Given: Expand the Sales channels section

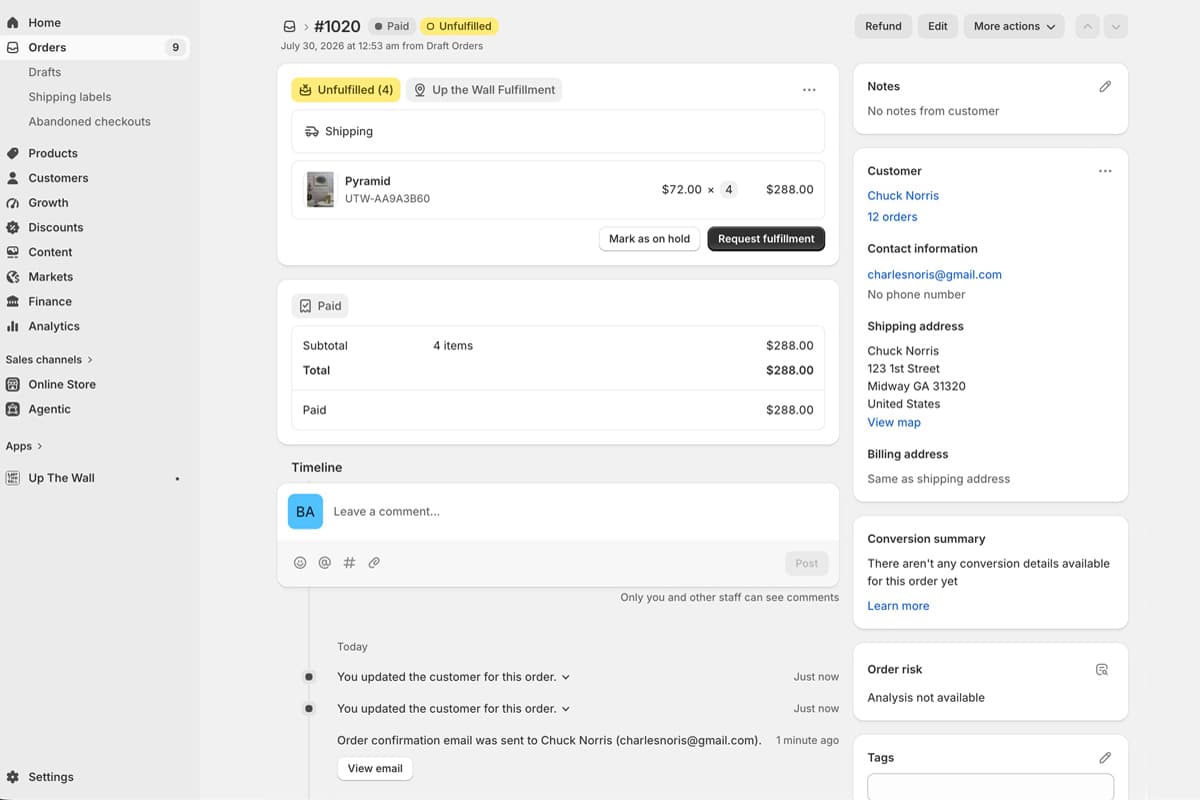Looking at the screenshot, I should [x=49, y=359].
